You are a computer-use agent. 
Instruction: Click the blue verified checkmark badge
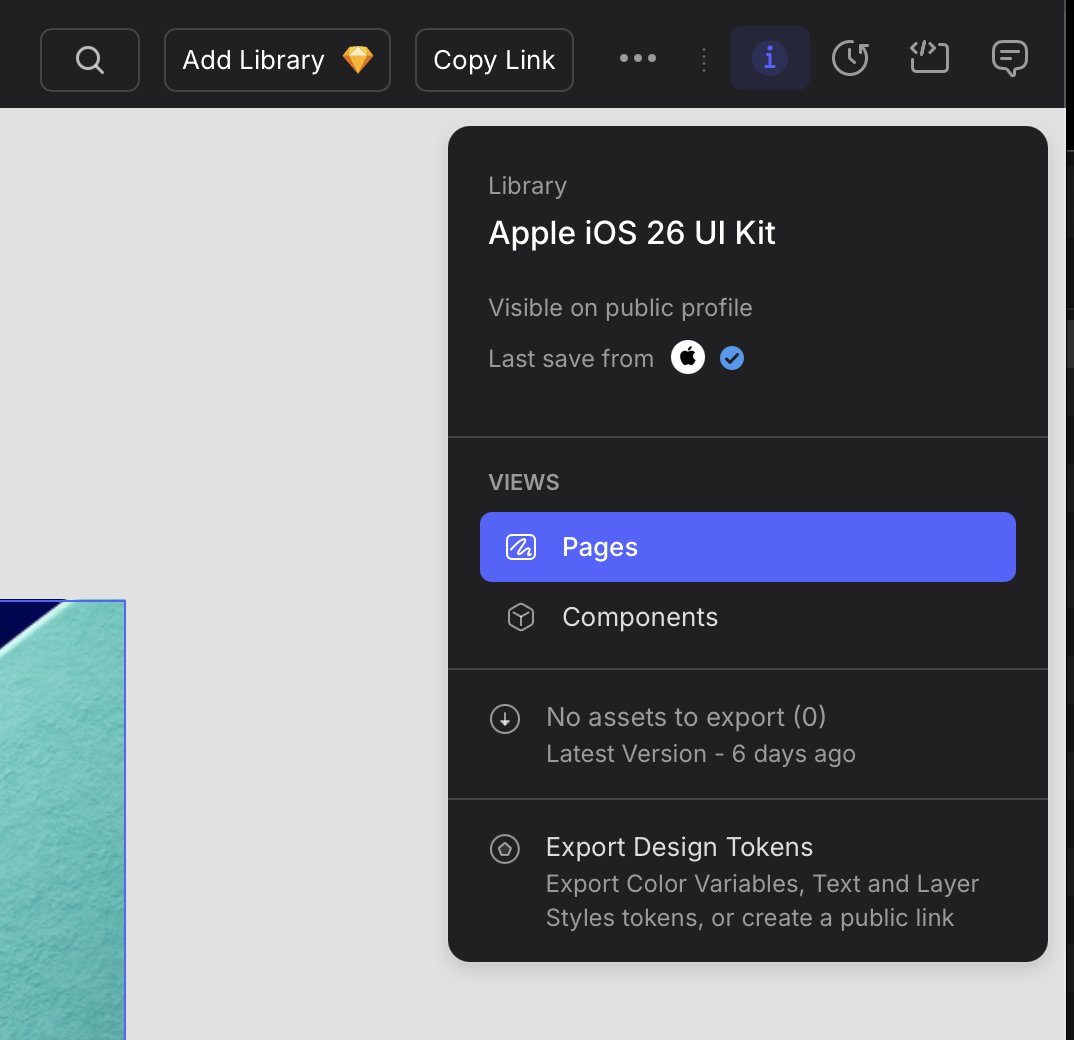coord(732,358)
